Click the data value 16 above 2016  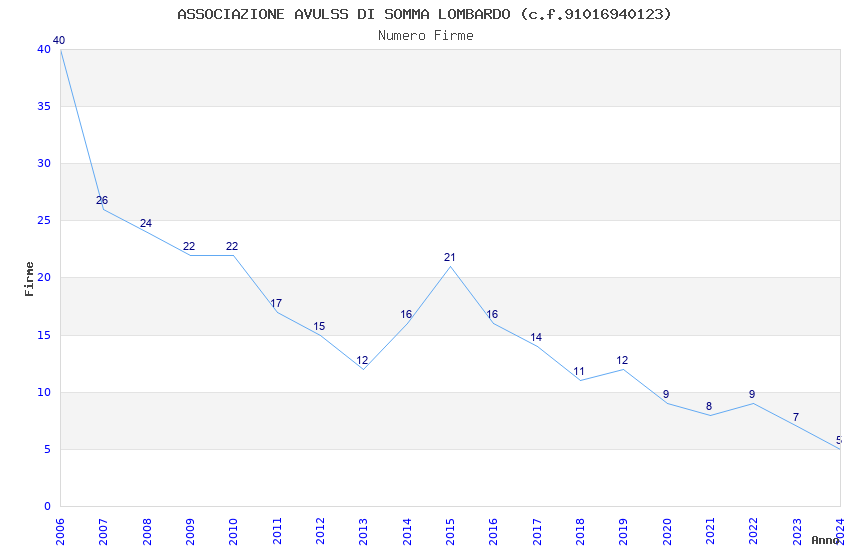pos(492,314)
